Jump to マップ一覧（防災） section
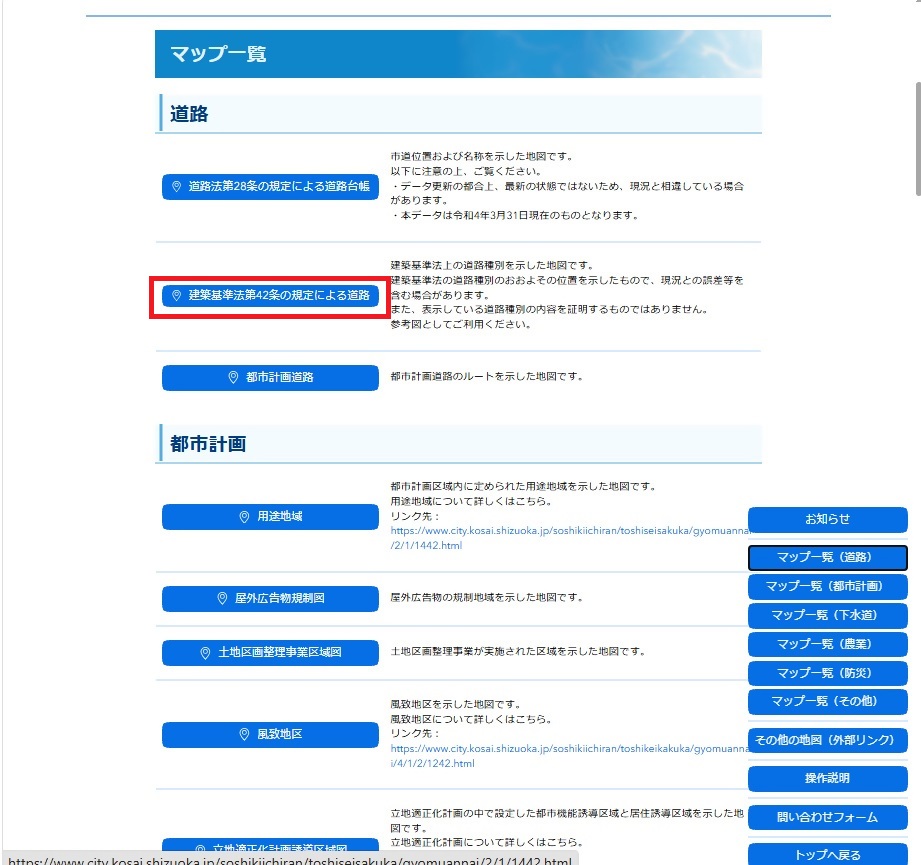 (828, 673)
